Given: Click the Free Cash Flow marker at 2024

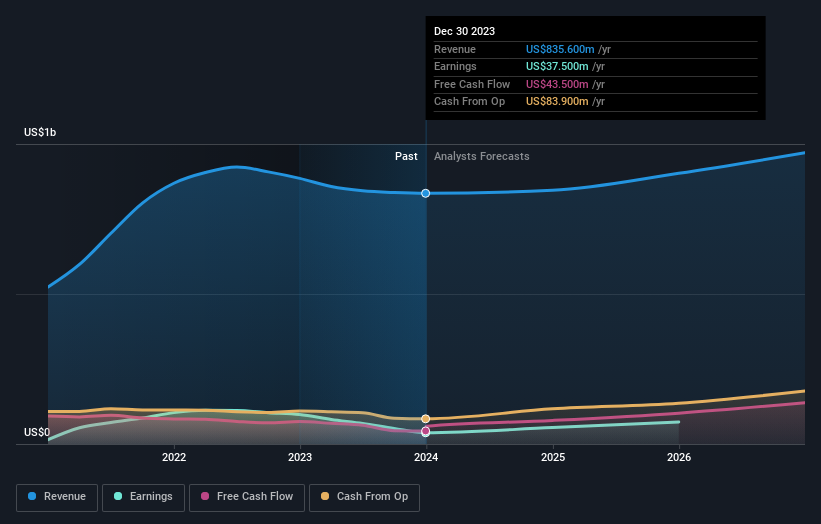Looking at the screenshot, I should (x=426, y=431).
